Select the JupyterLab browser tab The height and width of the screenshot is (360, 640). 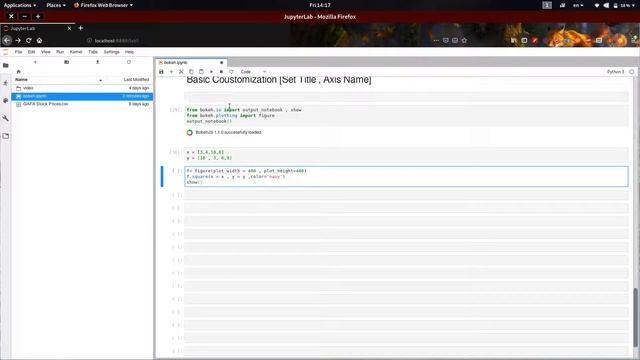(38, 28)
